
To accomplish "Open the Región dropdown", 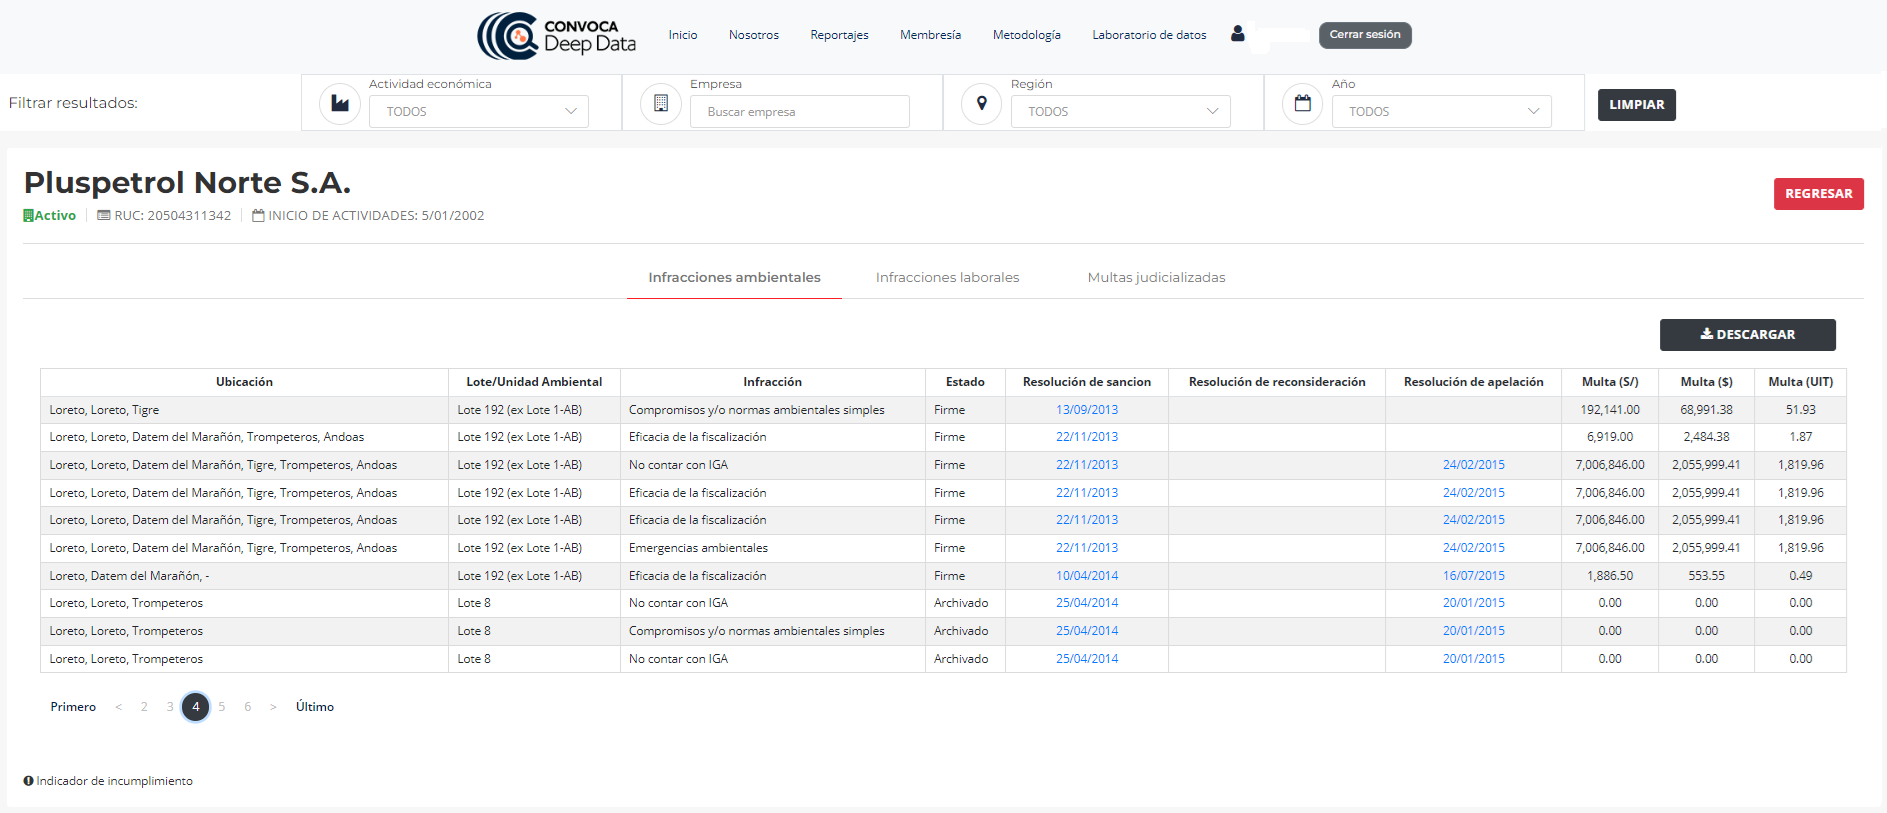I will pyautogui.click(x=1121, y=111).
